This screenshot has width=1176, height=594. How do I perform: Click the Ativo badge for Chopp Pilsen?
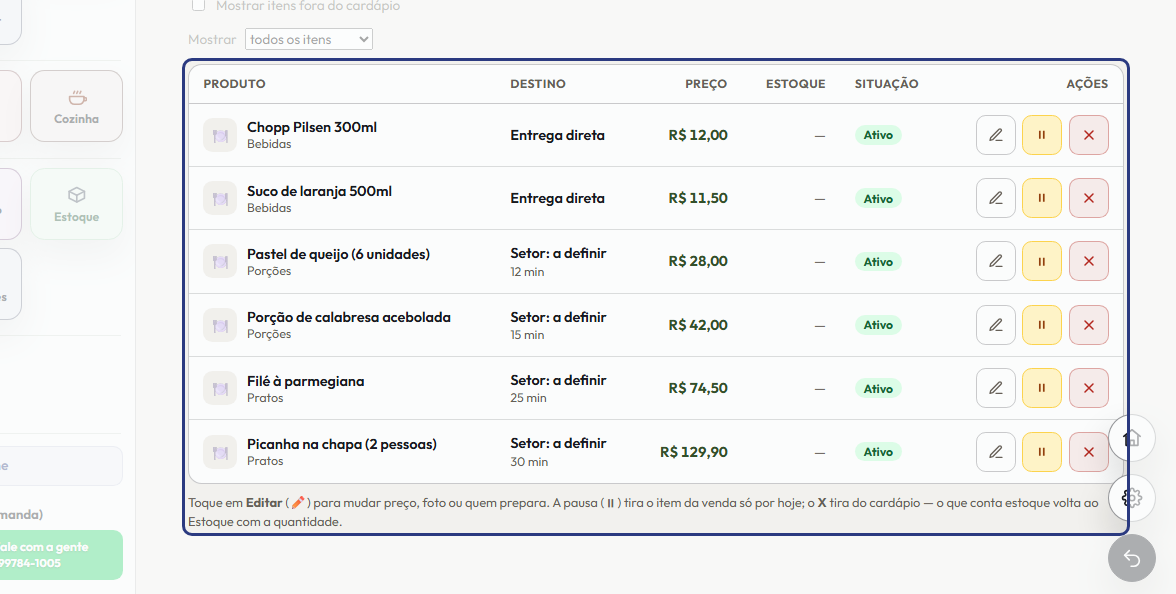pyautogui.click(x=878, y=135)
